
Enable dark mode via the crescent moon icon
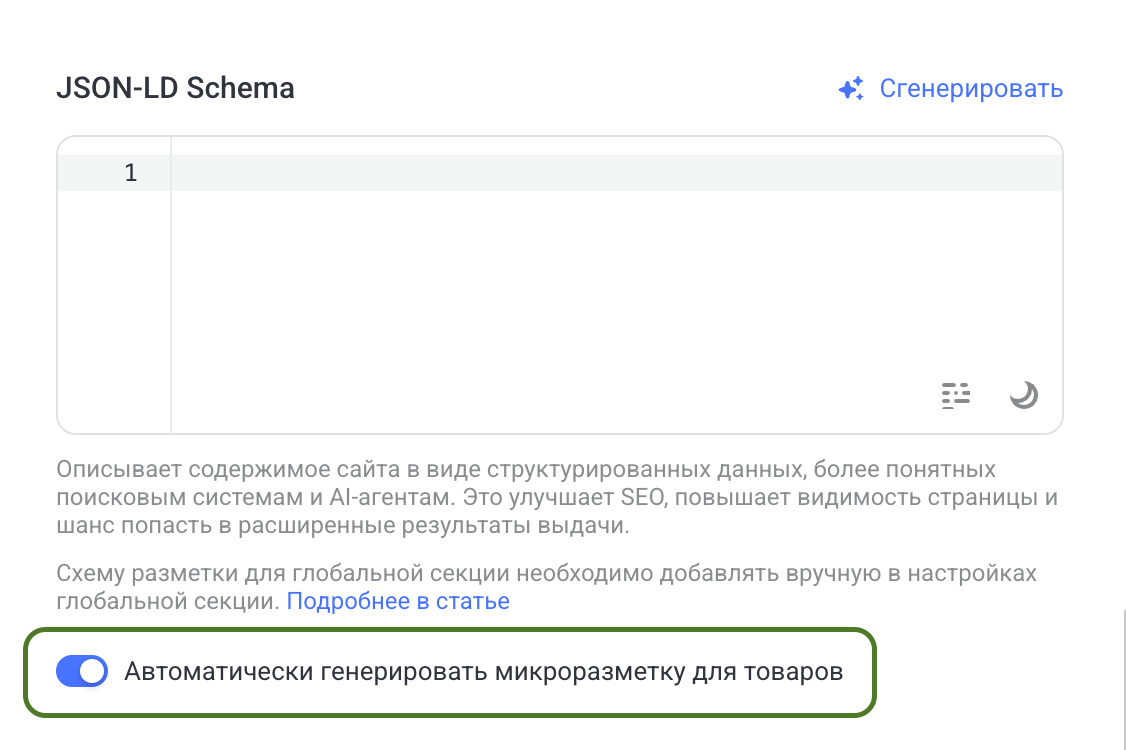[1023, 395]
